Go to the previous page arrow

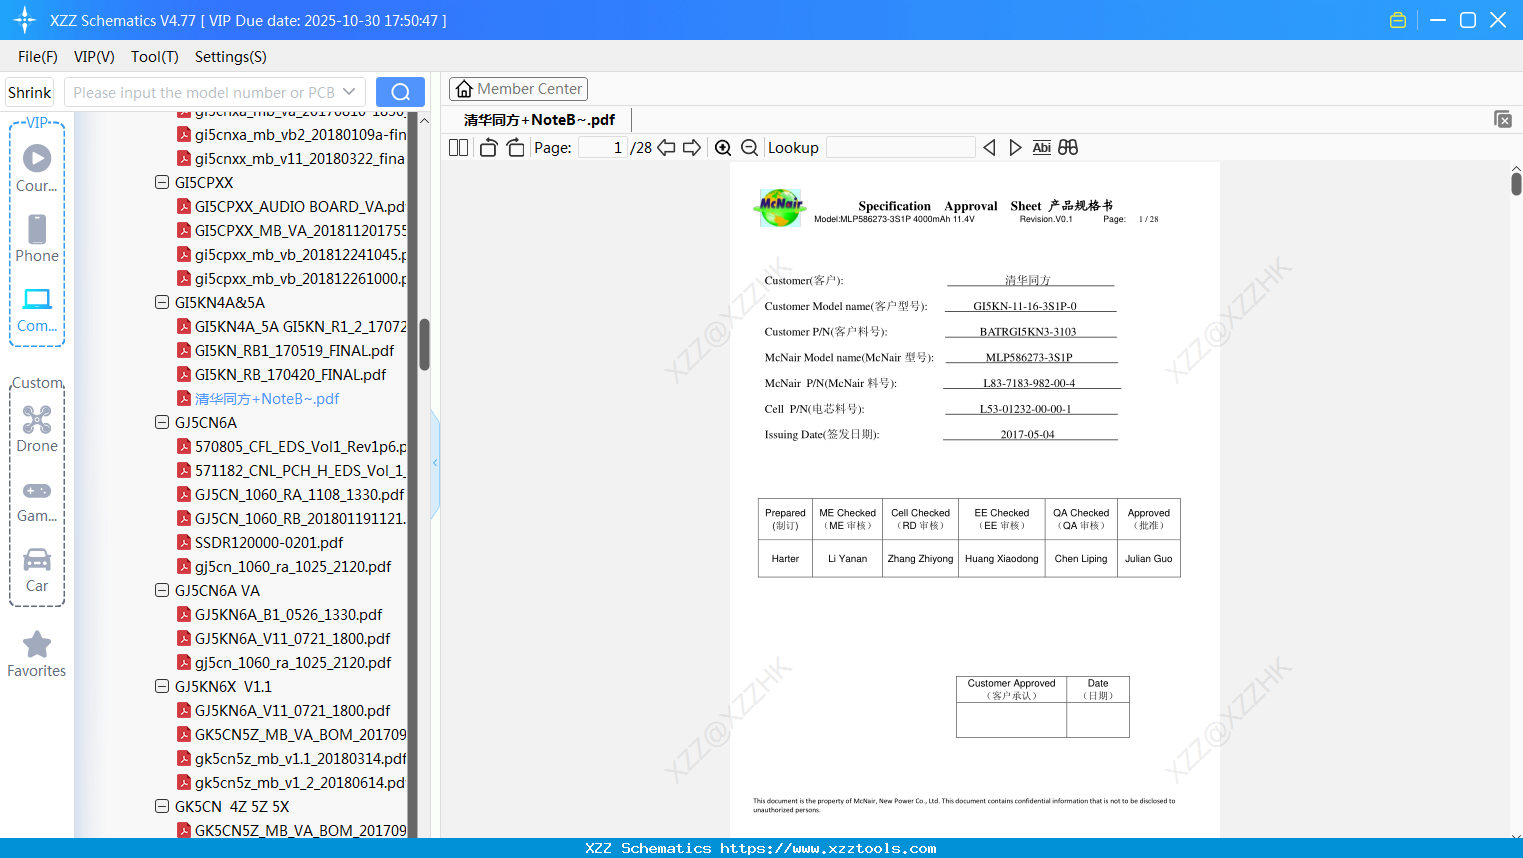[666, 148]
